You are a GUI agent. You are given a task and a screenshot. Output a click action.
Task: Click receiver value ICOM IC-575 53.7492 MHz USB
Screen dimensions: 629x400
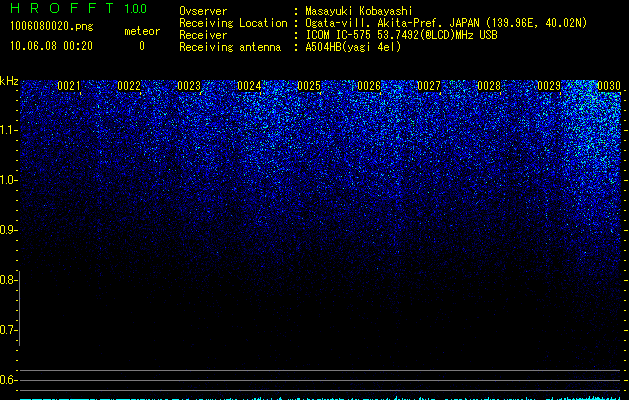(x=401, y=35)
